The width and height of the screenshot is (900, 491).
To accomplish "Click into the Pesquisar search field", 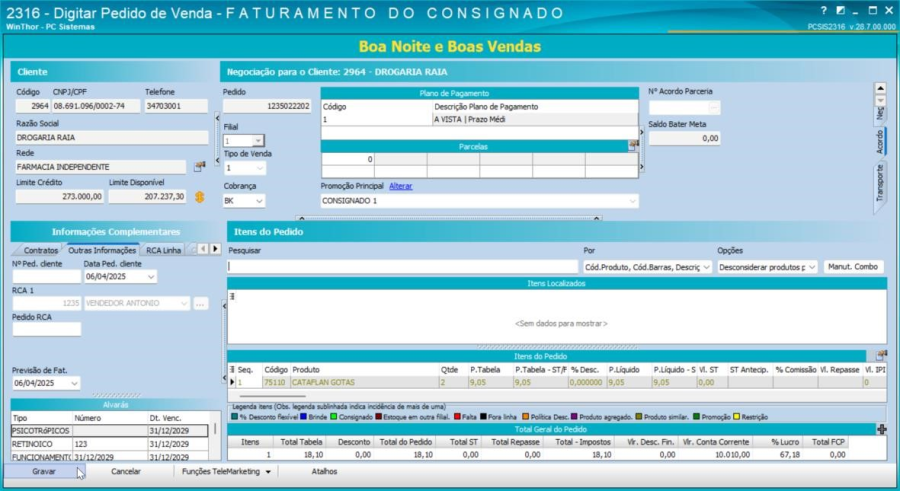I will [x=402, y=267].
